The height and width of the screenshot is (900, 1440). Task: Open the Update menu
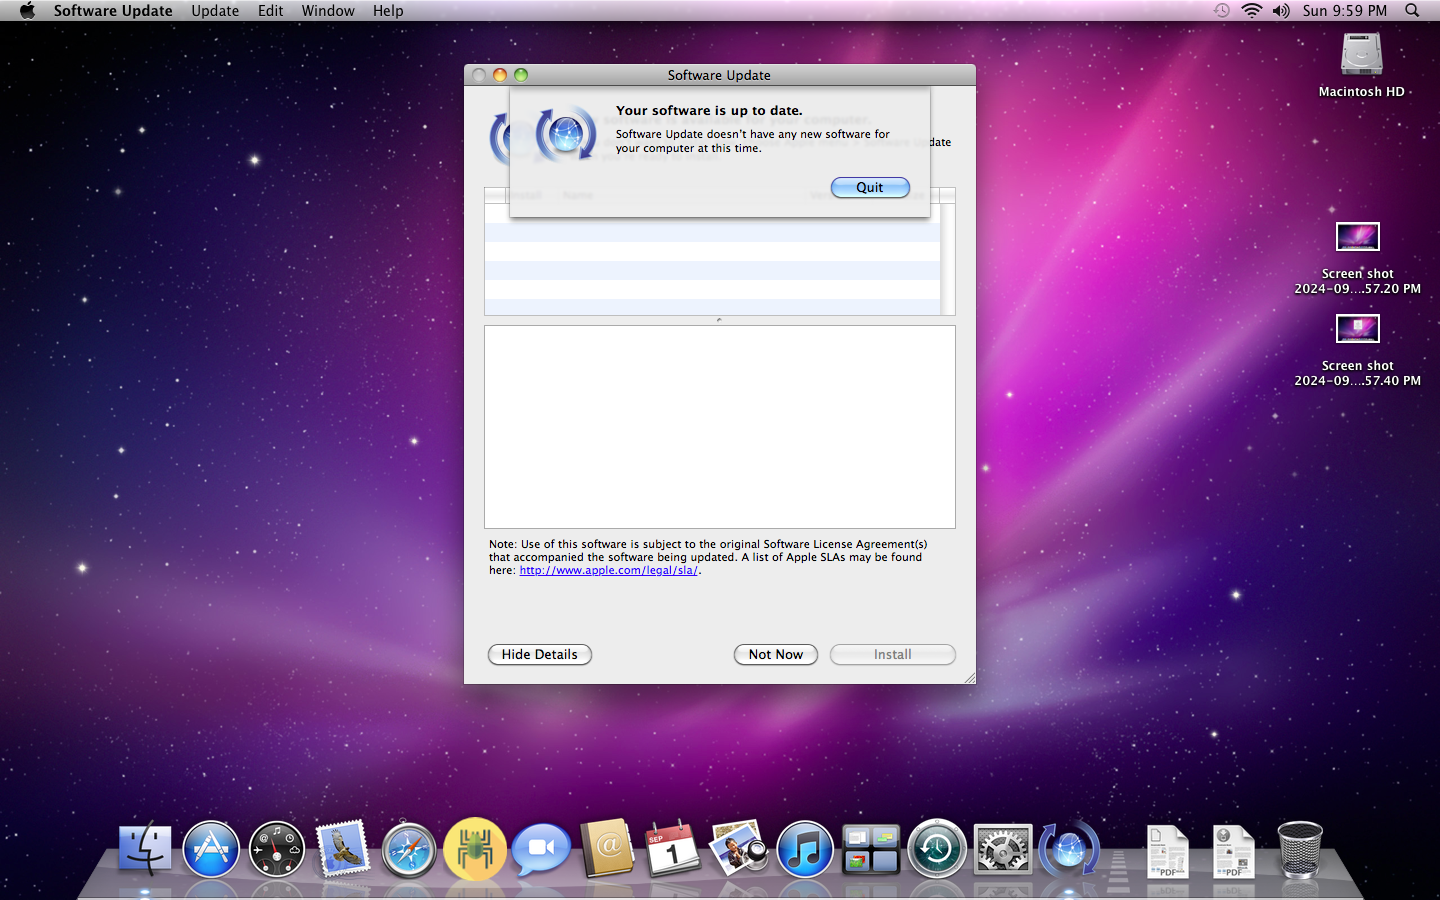coord(215,10)
